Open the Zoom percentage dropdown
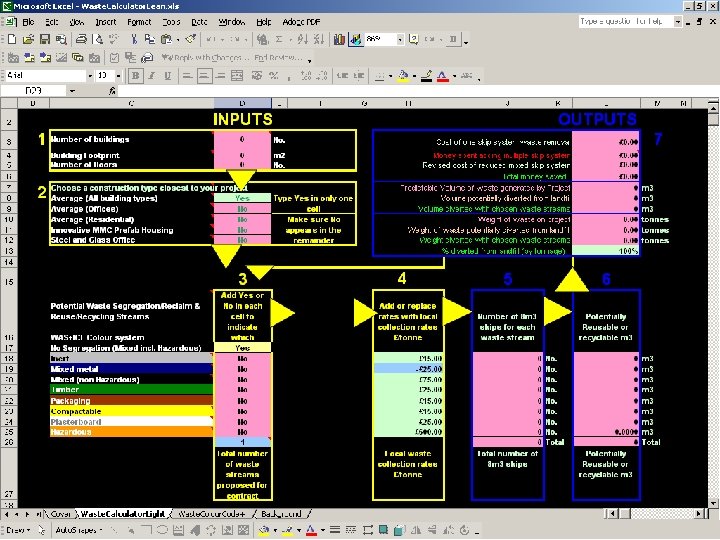 [400, 39]
